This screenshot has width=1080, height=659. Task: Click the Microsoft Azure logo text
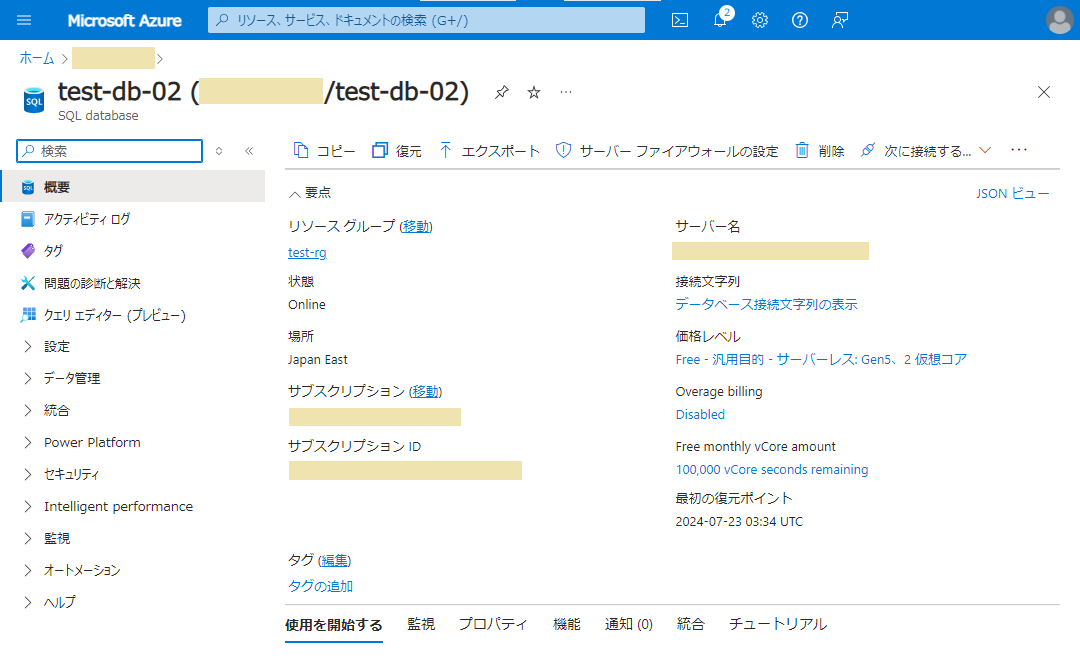(125, 21)
